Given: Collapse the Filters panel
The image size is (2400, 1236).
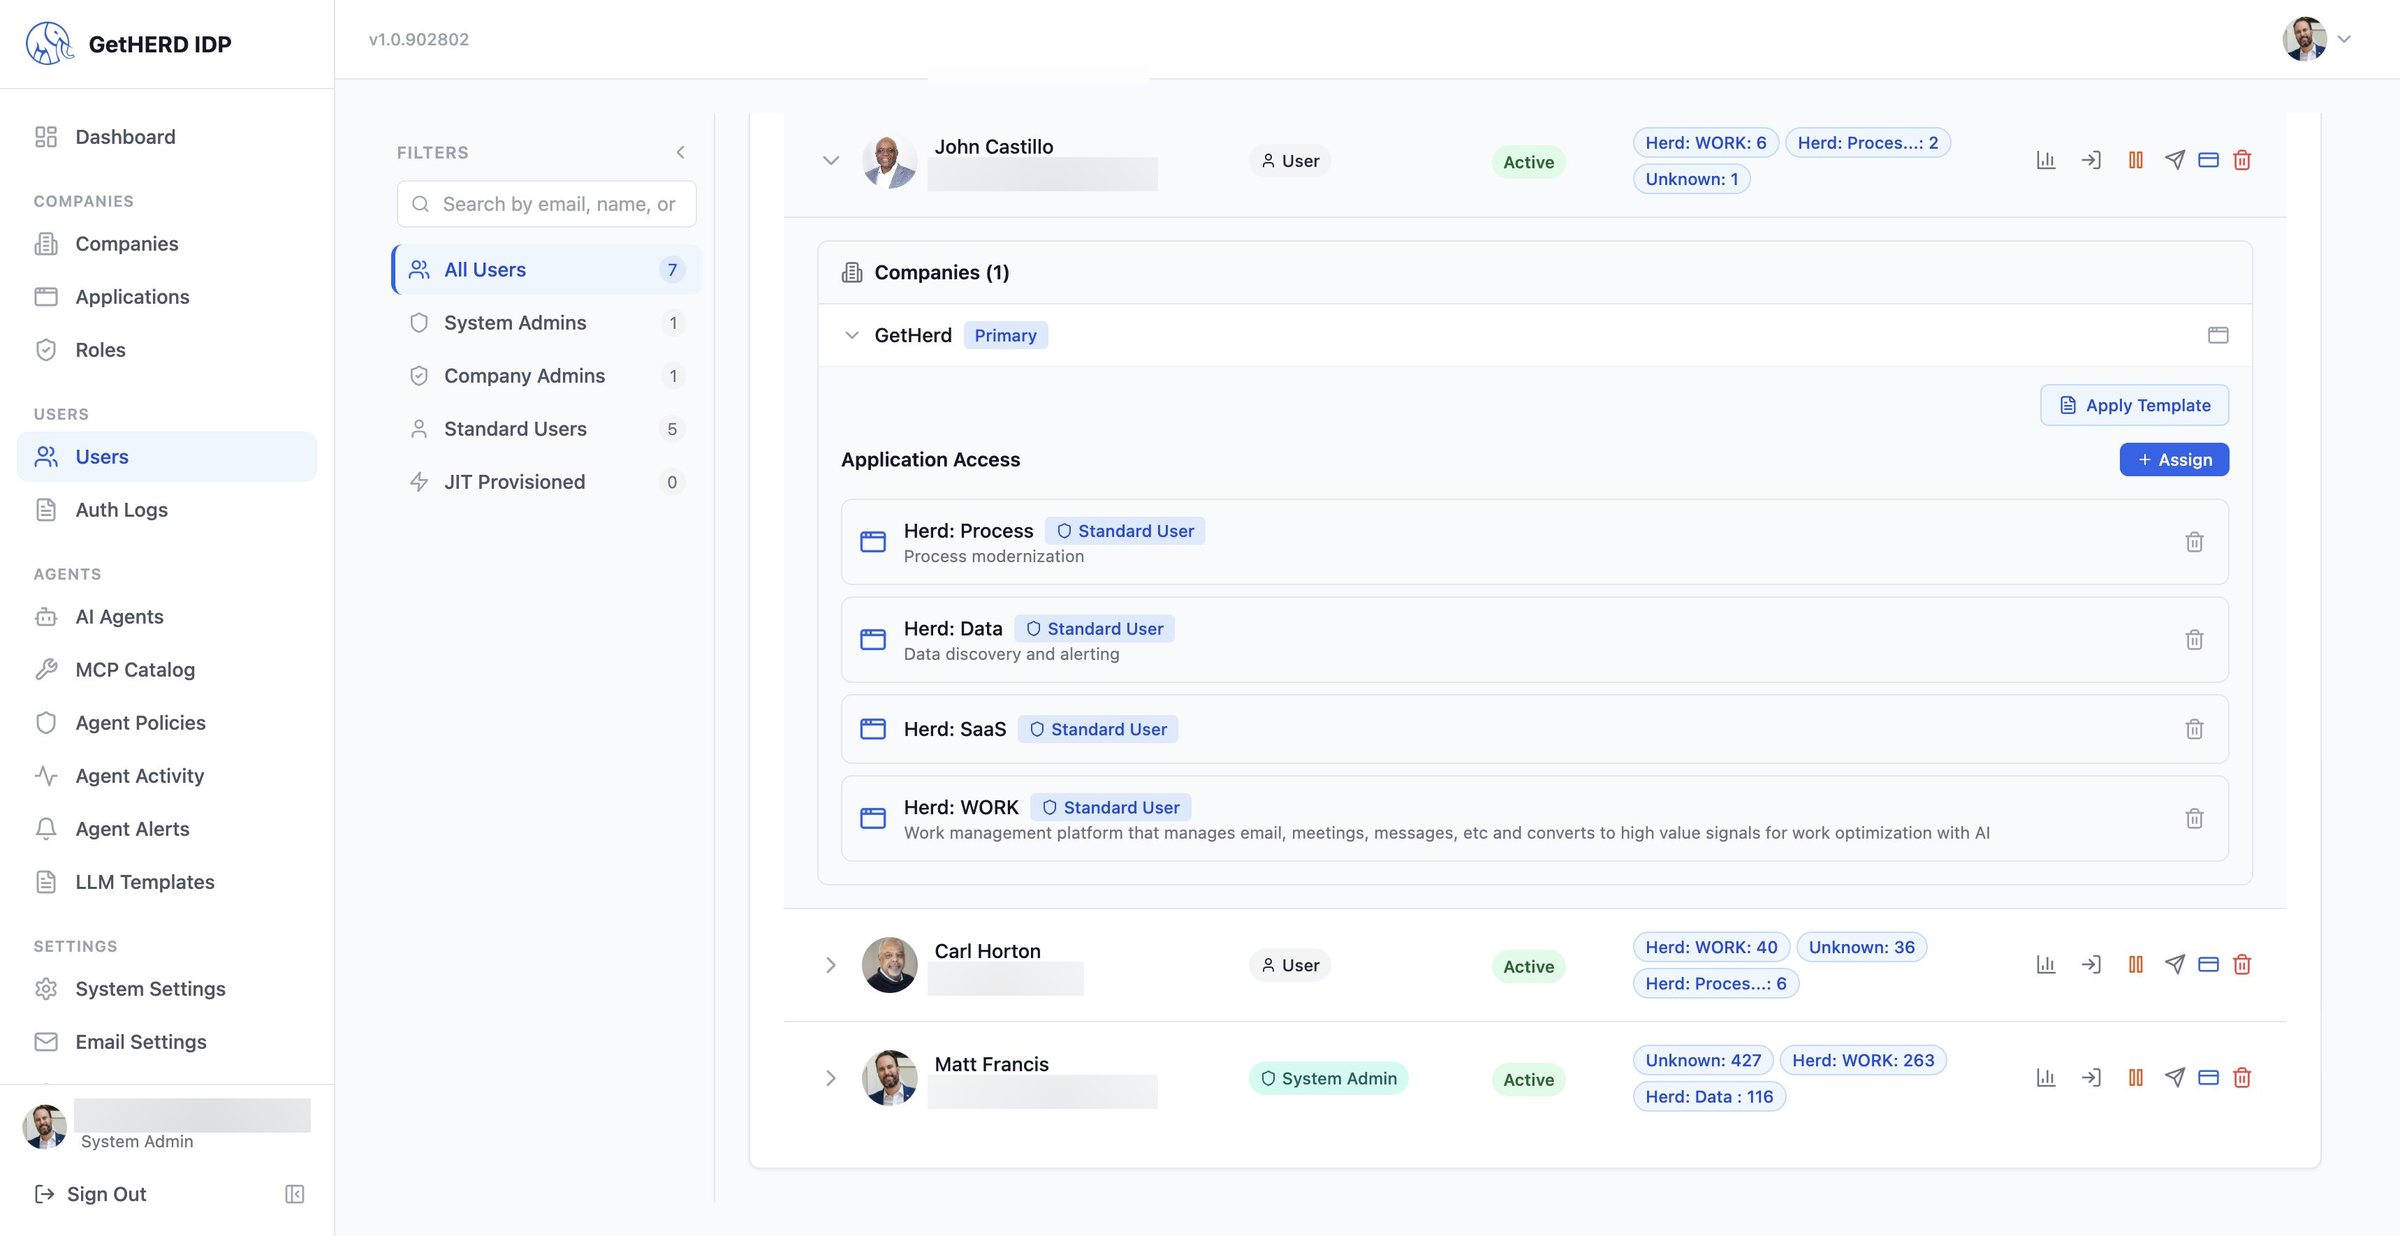Looking at the screenshot, I should point(680,152).
